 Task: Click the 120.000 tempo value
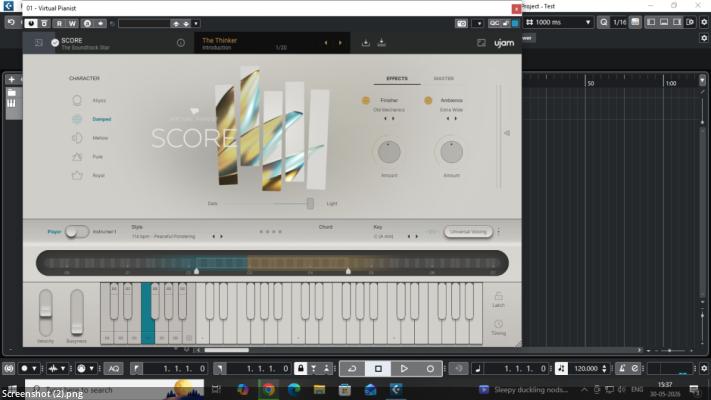pos(586,369)
